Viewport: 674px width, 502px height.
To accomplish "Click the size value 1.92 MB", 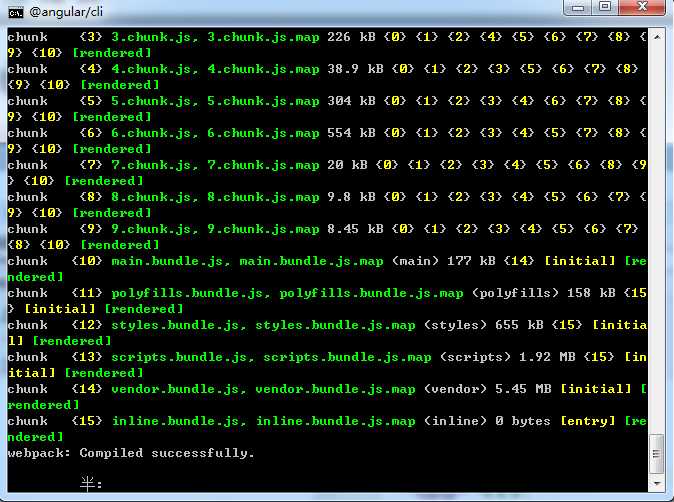I will tap(547, 357).
